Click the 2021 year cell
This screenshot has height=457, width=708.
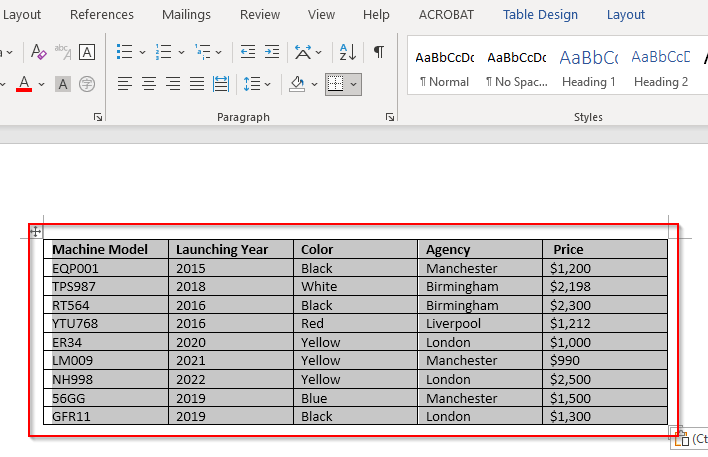(231, 361)
